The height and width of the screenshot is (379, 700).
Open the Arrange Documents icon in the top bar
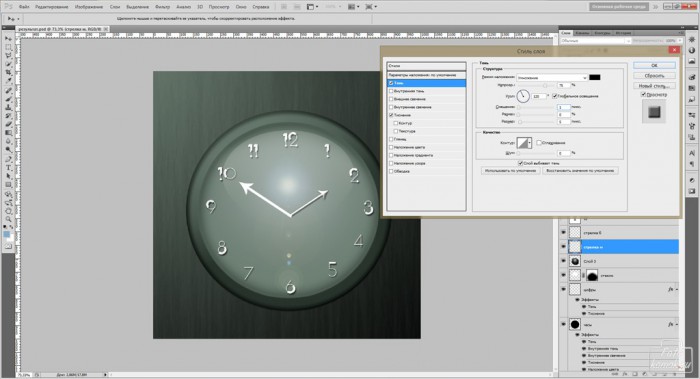[353, 7]
